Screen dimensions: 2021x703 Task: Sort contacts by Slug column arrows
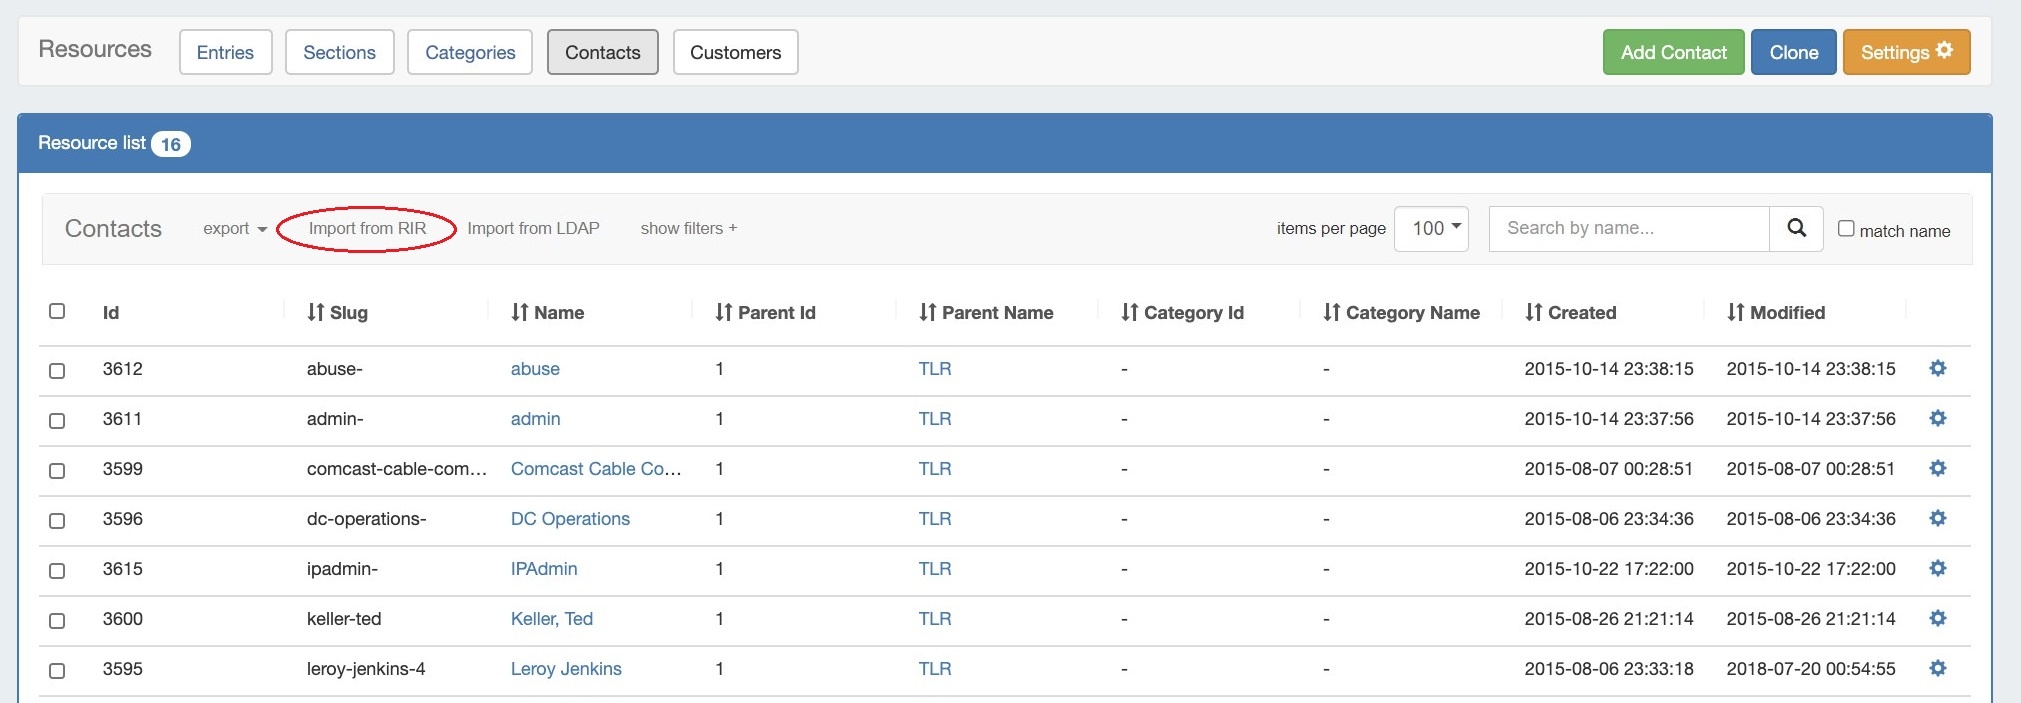coord(316,313)
